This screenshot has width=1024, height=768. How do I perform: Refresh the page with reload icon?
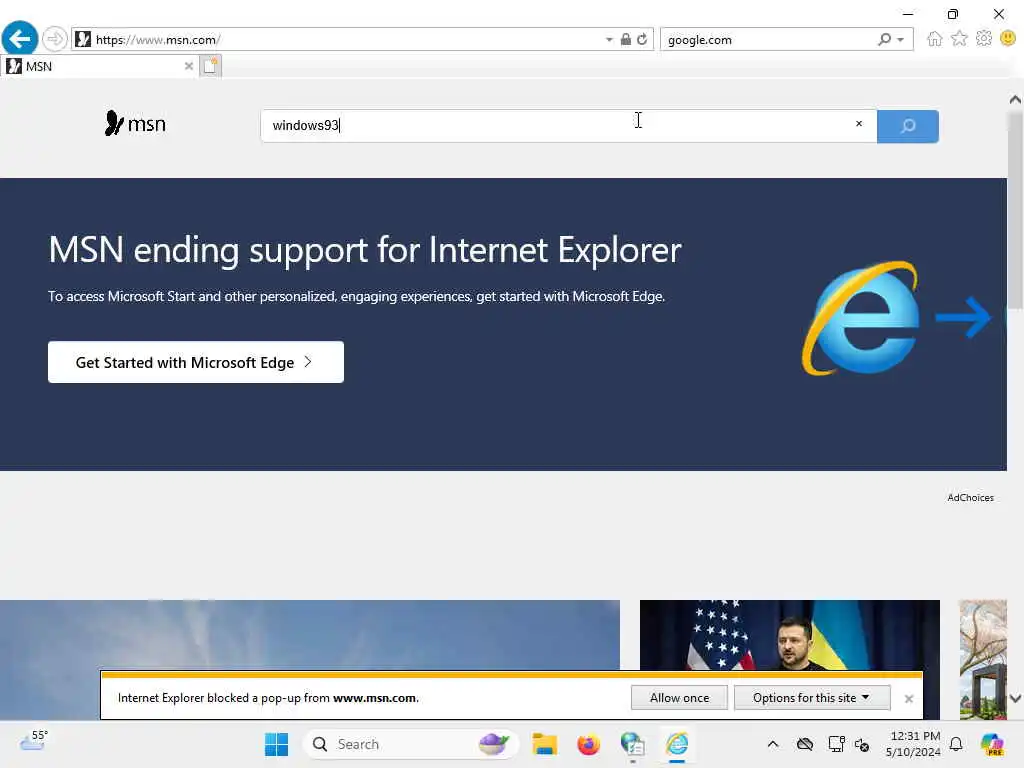(x=643, y=39)
